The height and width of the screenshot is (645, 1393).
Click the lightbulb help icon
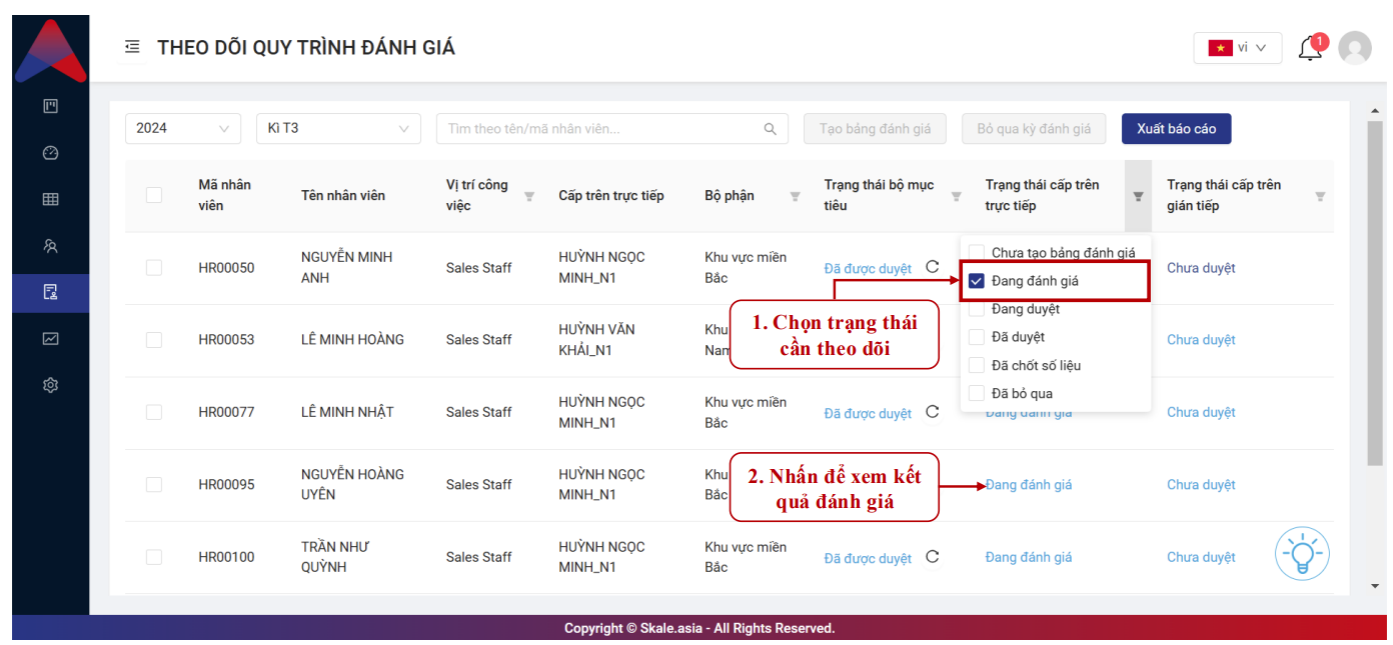[x=1301, y=553]
